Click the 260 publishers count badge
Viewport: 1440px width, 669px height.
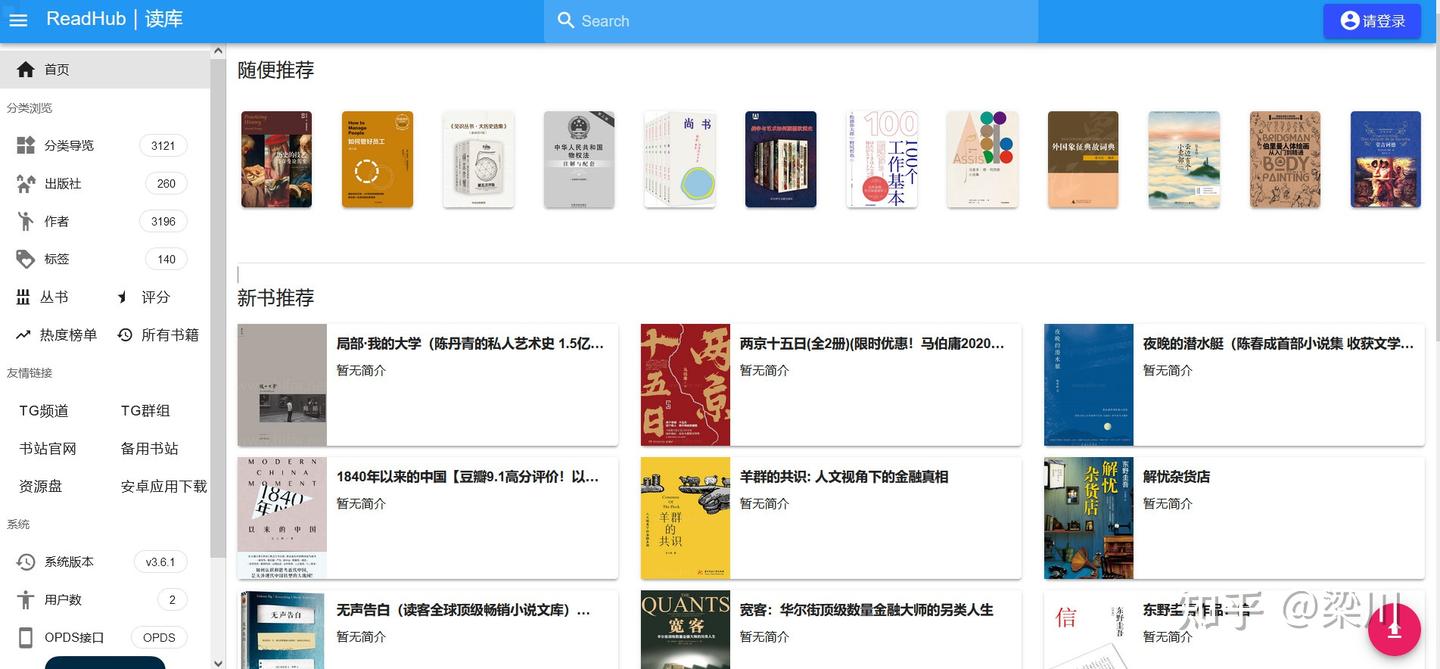point(166,184)
